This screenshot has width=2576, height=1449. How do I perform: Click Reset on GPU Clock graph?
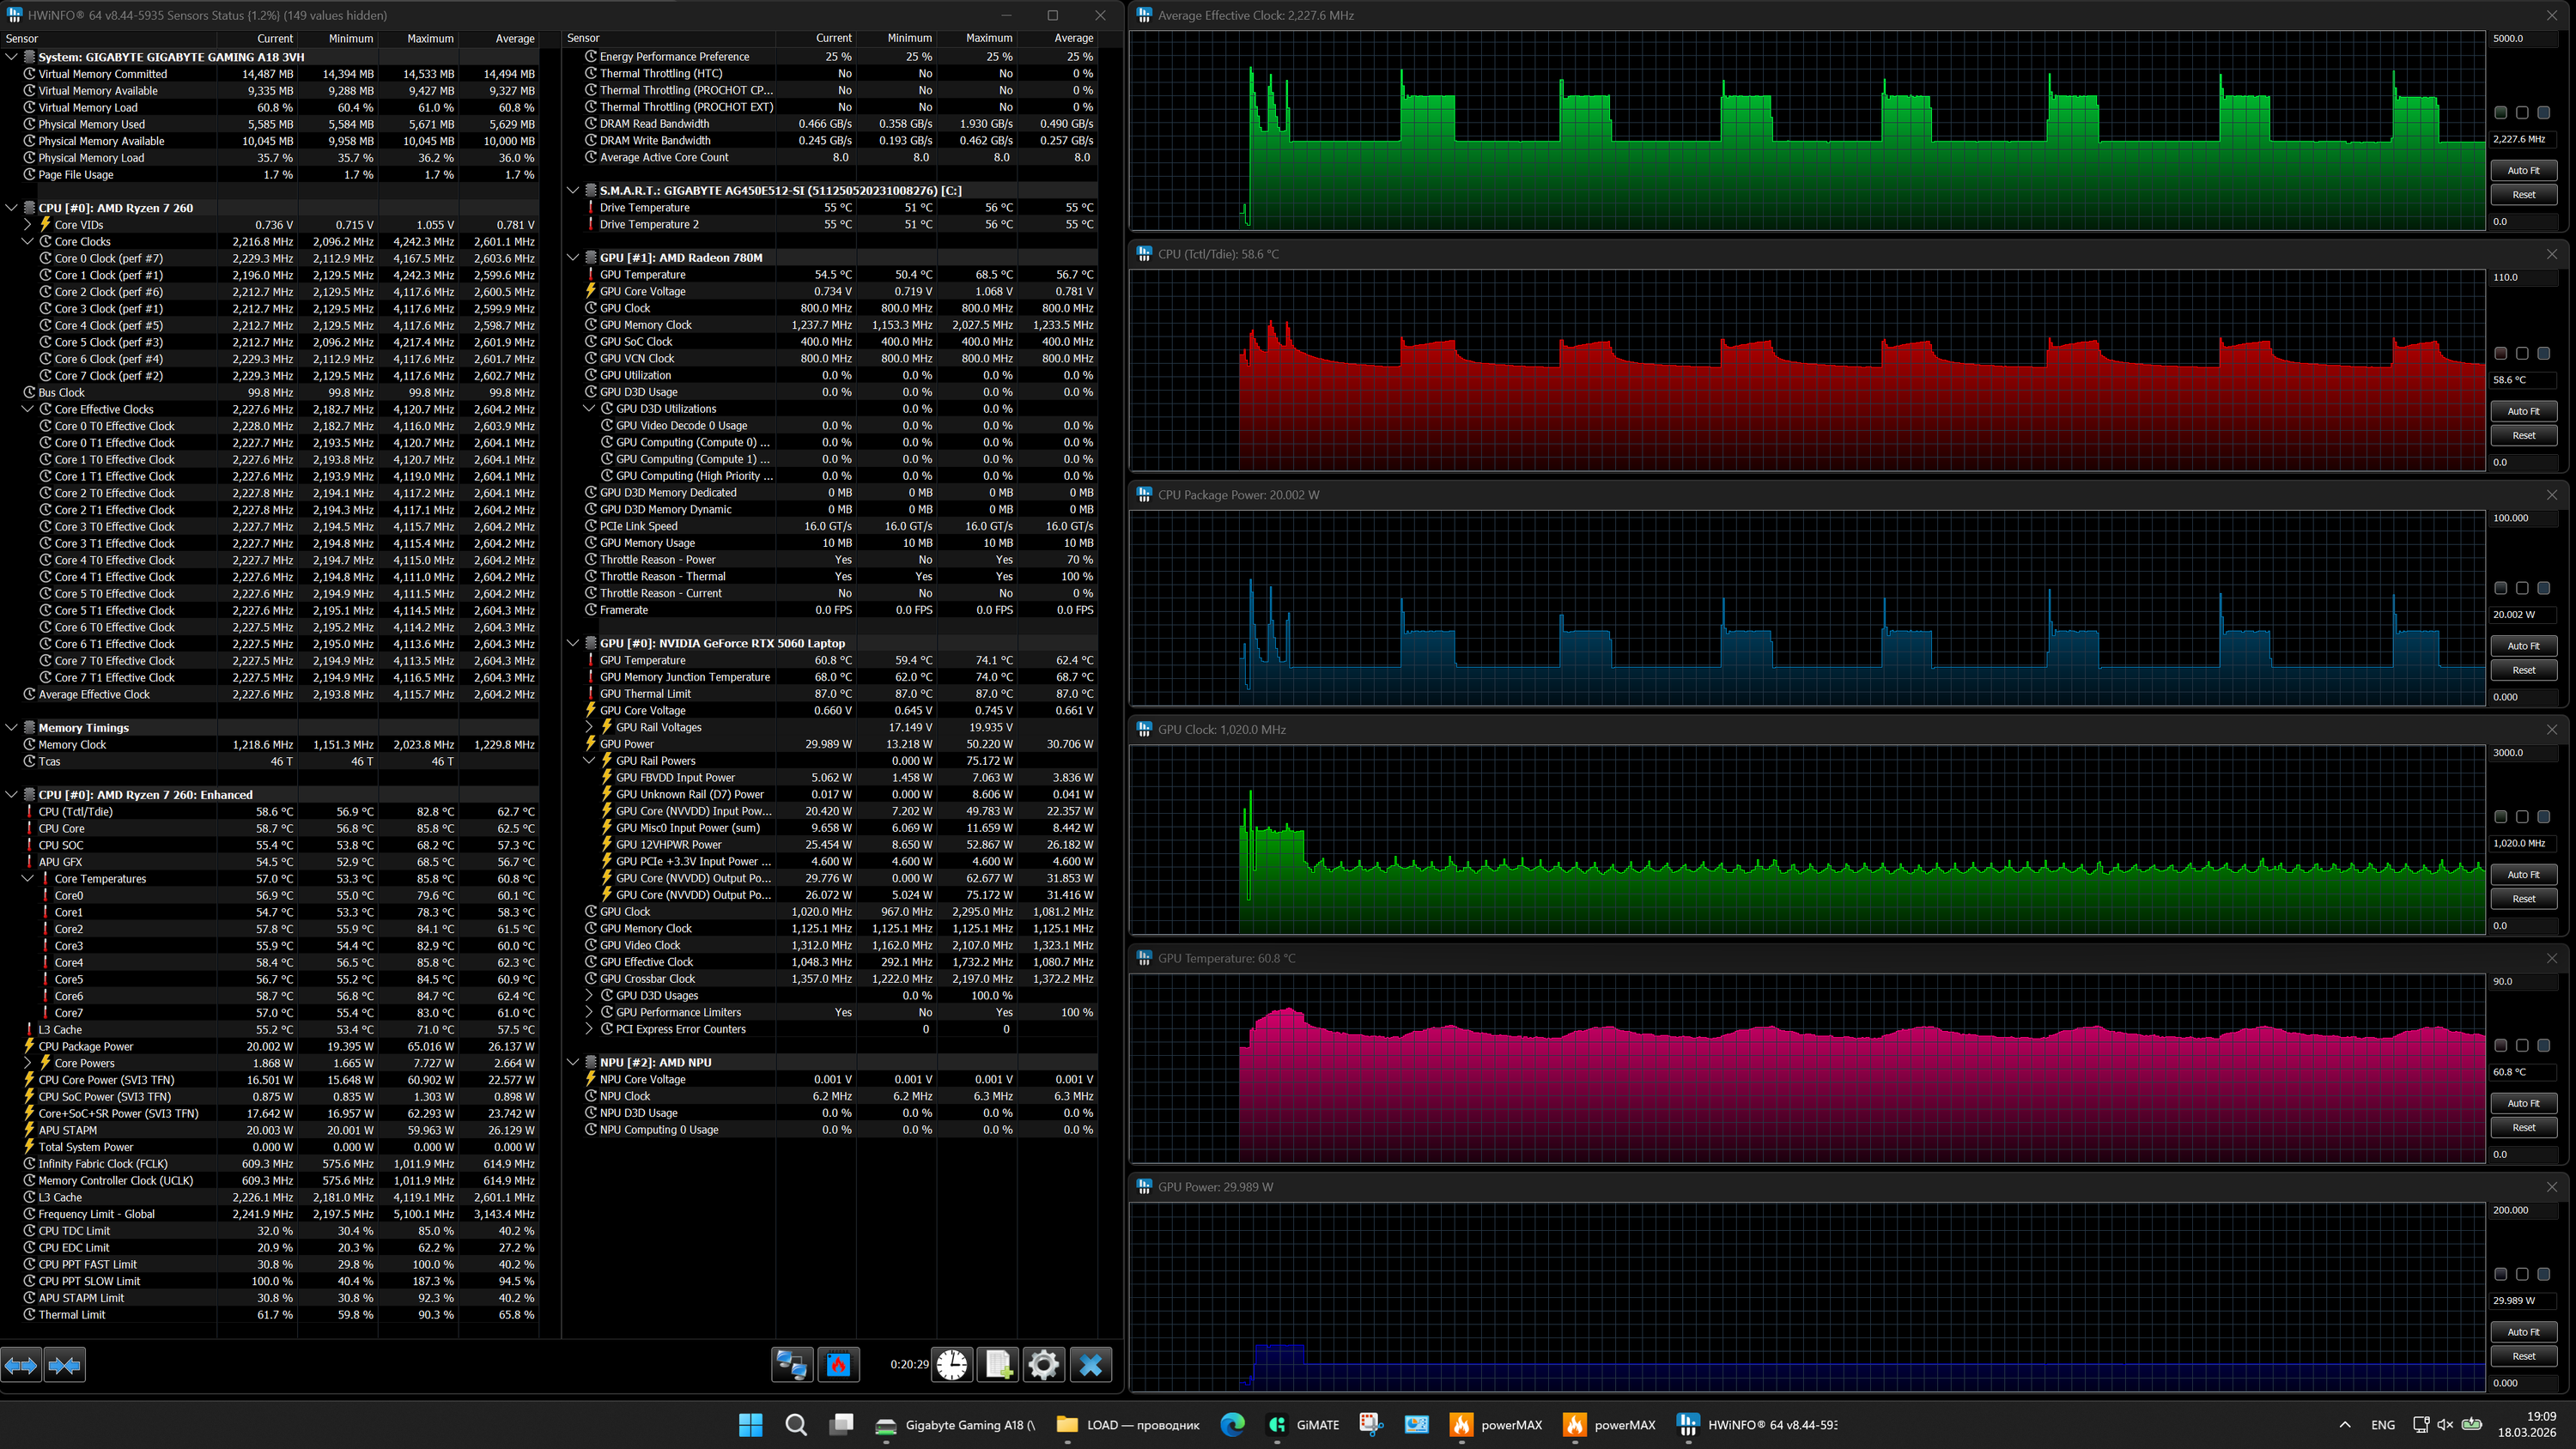coord(2523,899)
